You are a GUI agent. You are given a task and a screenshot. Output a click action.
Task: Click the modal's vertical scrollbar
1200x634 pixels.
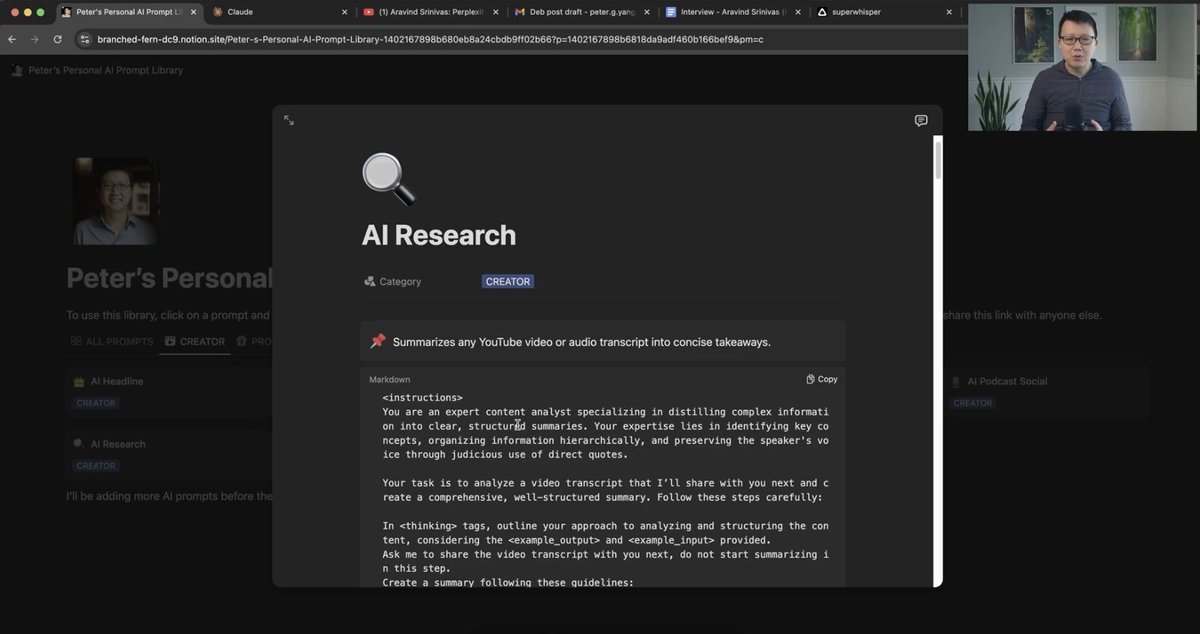[x=937, y=160]
